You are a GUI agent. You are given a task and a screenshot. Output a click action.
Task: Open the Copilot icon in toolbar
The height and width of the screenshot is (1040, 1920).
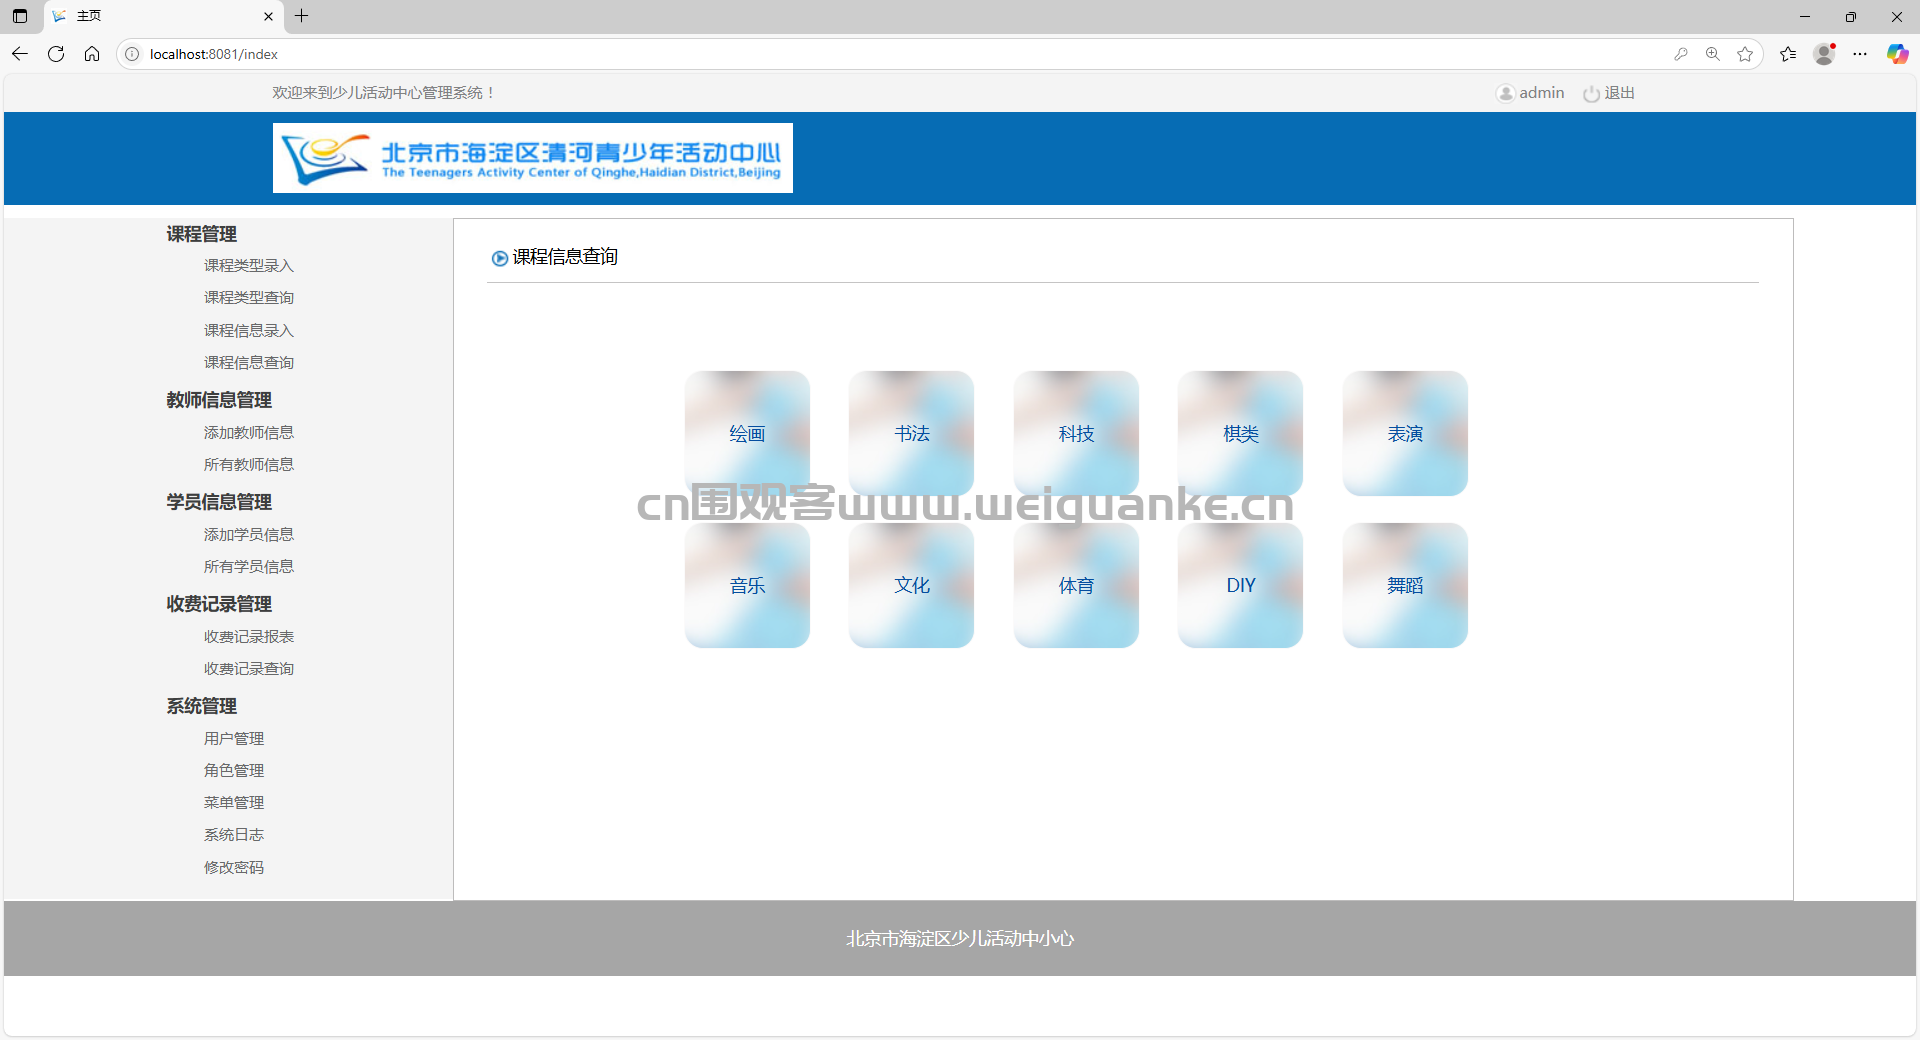coord(1897,54)
